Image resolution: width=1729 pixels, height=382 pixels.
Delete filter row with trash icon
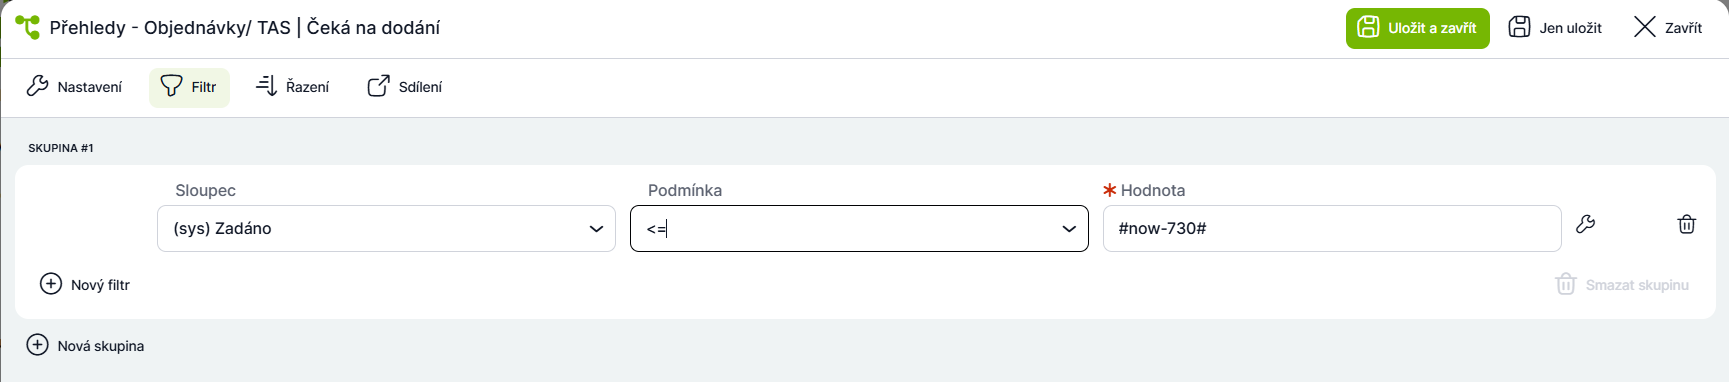coord(1686,224)
